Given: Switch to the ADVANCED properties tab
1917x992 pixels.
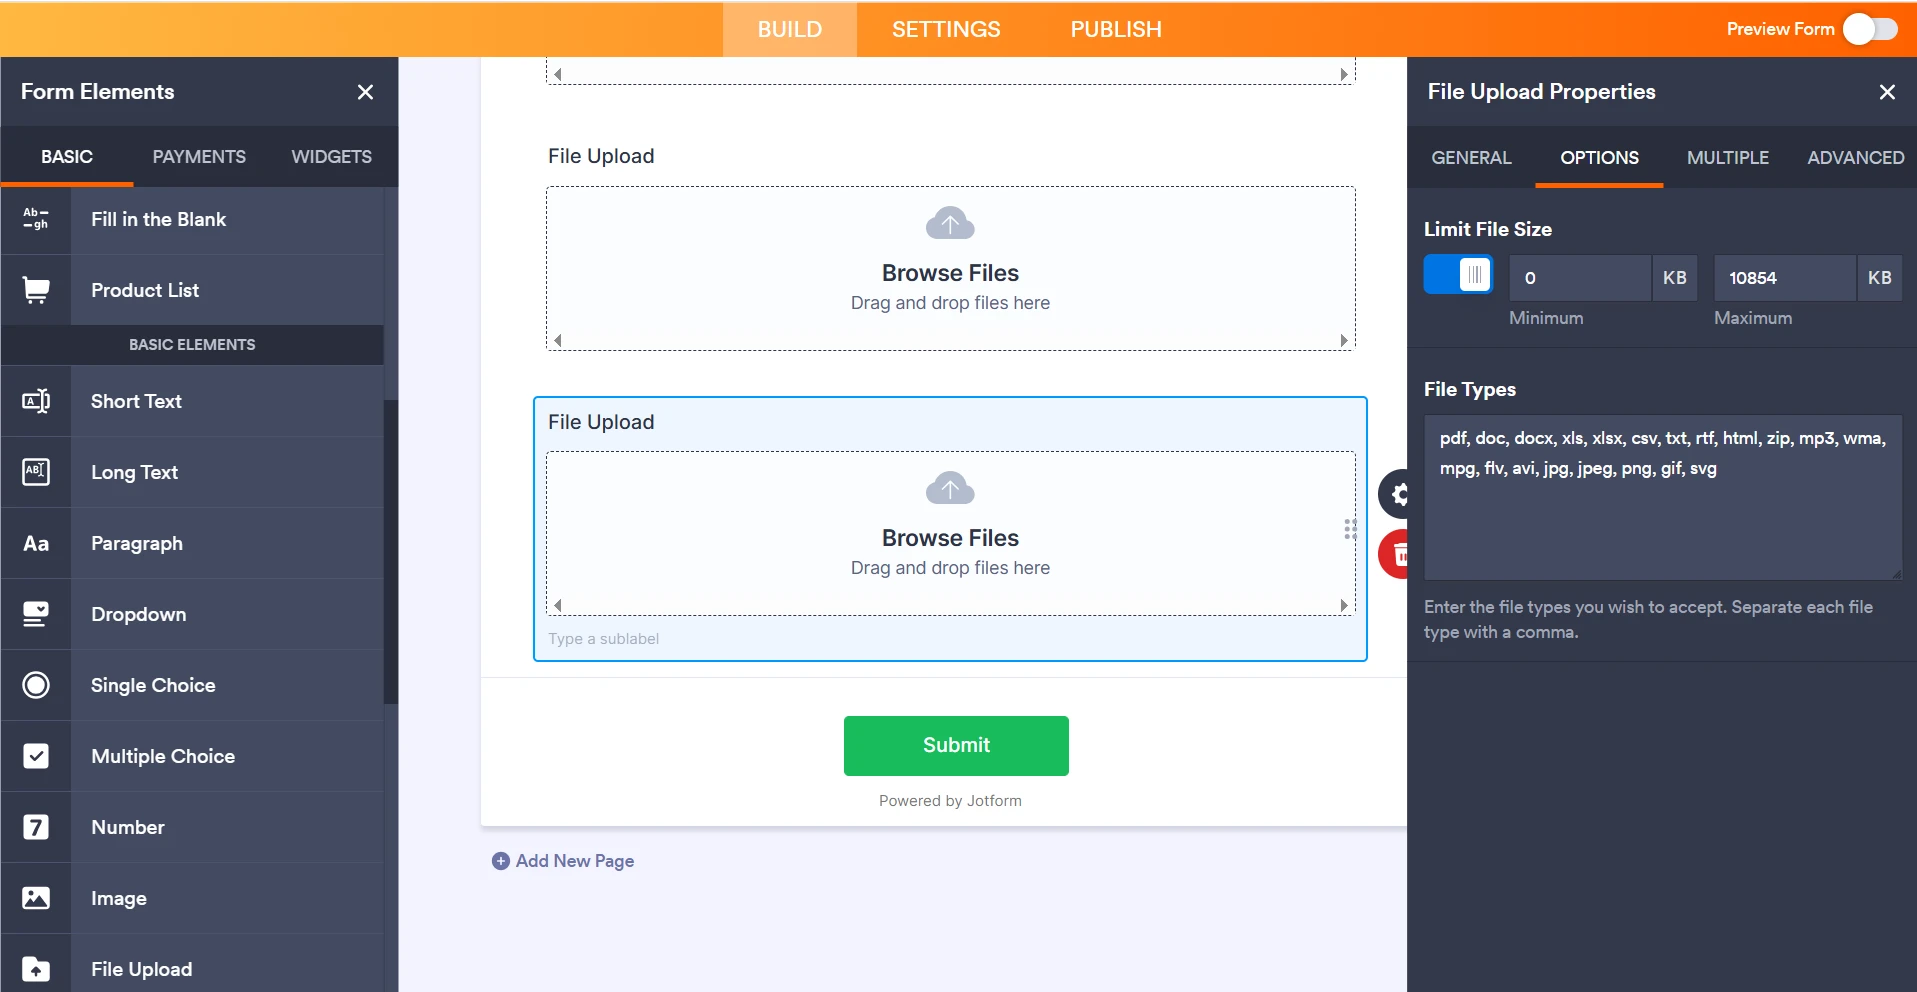Looking at the screenshot, I should click(x=1855, y=157).
